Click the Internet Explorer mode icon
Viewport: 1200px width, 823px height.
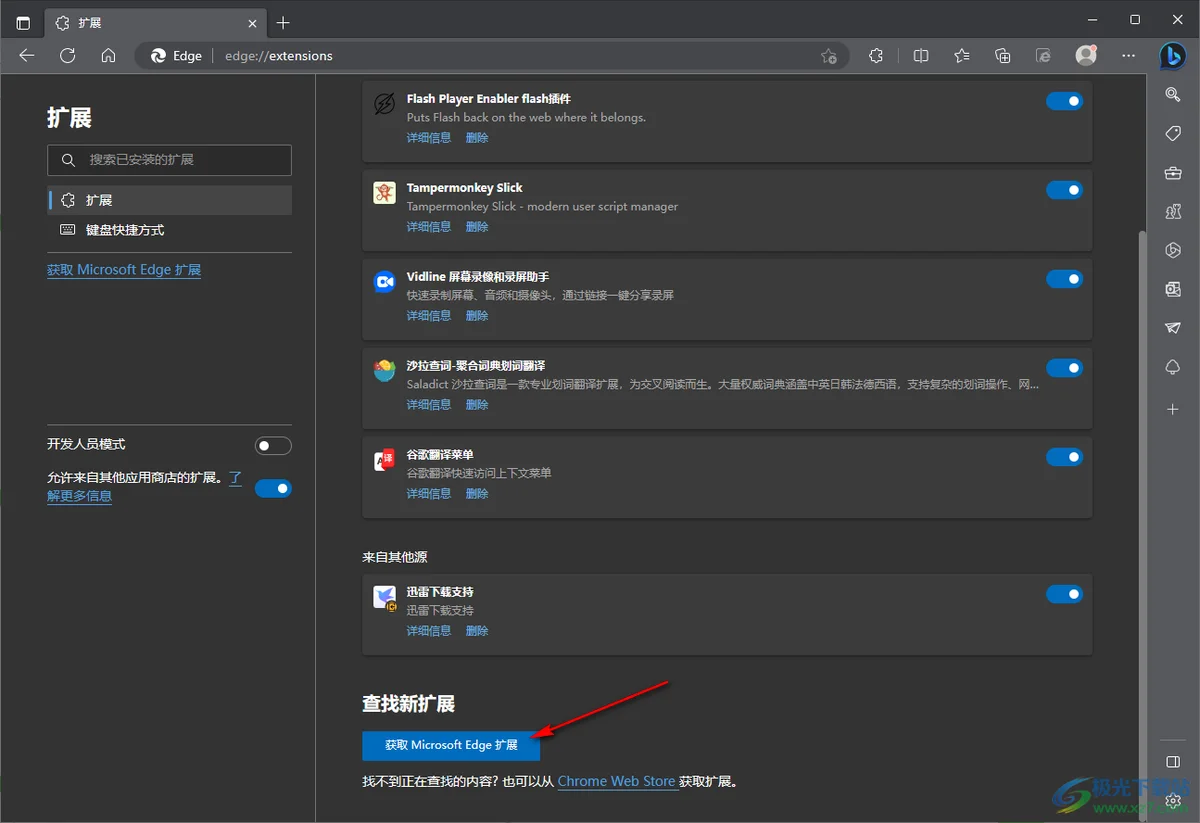1044,56
